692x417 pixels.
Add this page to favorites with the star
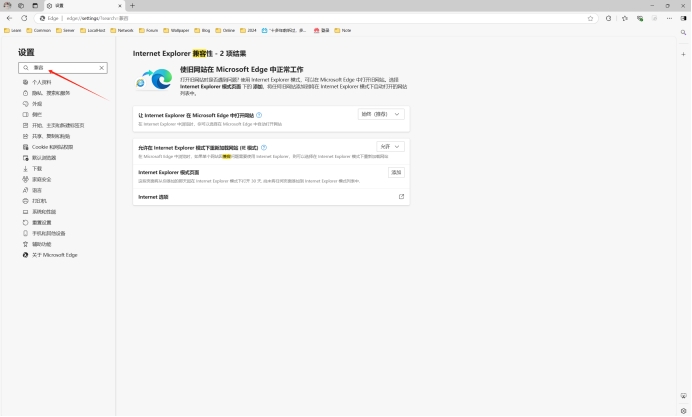click(x=591, y=18)
